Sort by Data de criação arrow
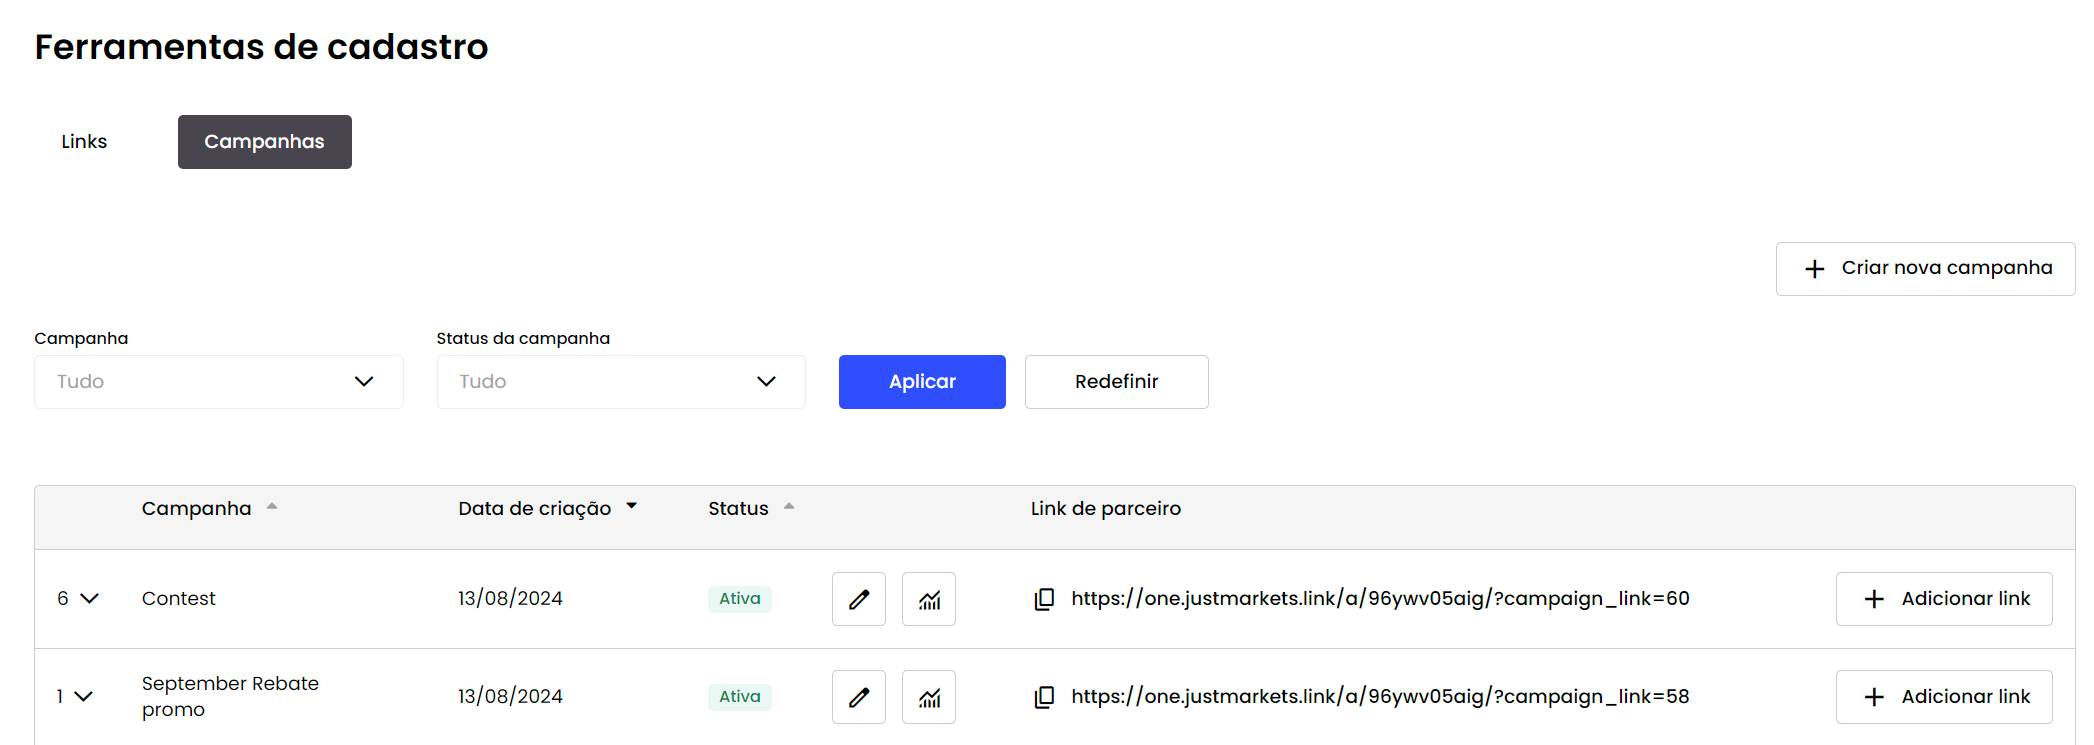This screenshot has height=745, width=2094. pos(632,506)
